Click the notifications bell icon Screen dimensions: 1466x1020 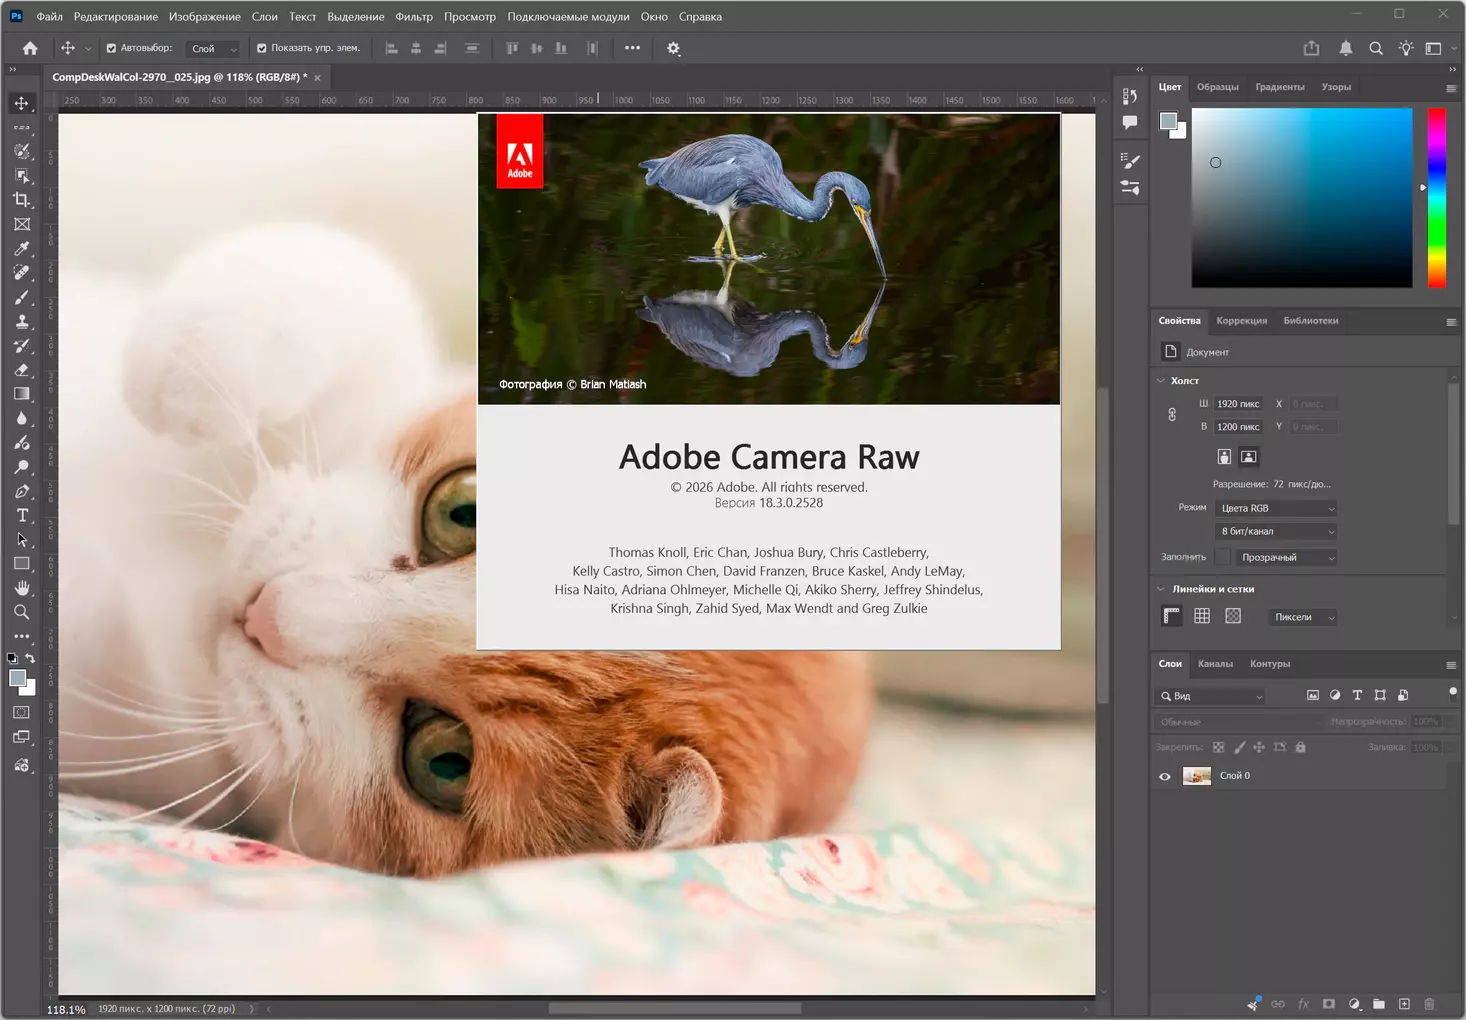pyautogui.click(x=1345, y=48)
